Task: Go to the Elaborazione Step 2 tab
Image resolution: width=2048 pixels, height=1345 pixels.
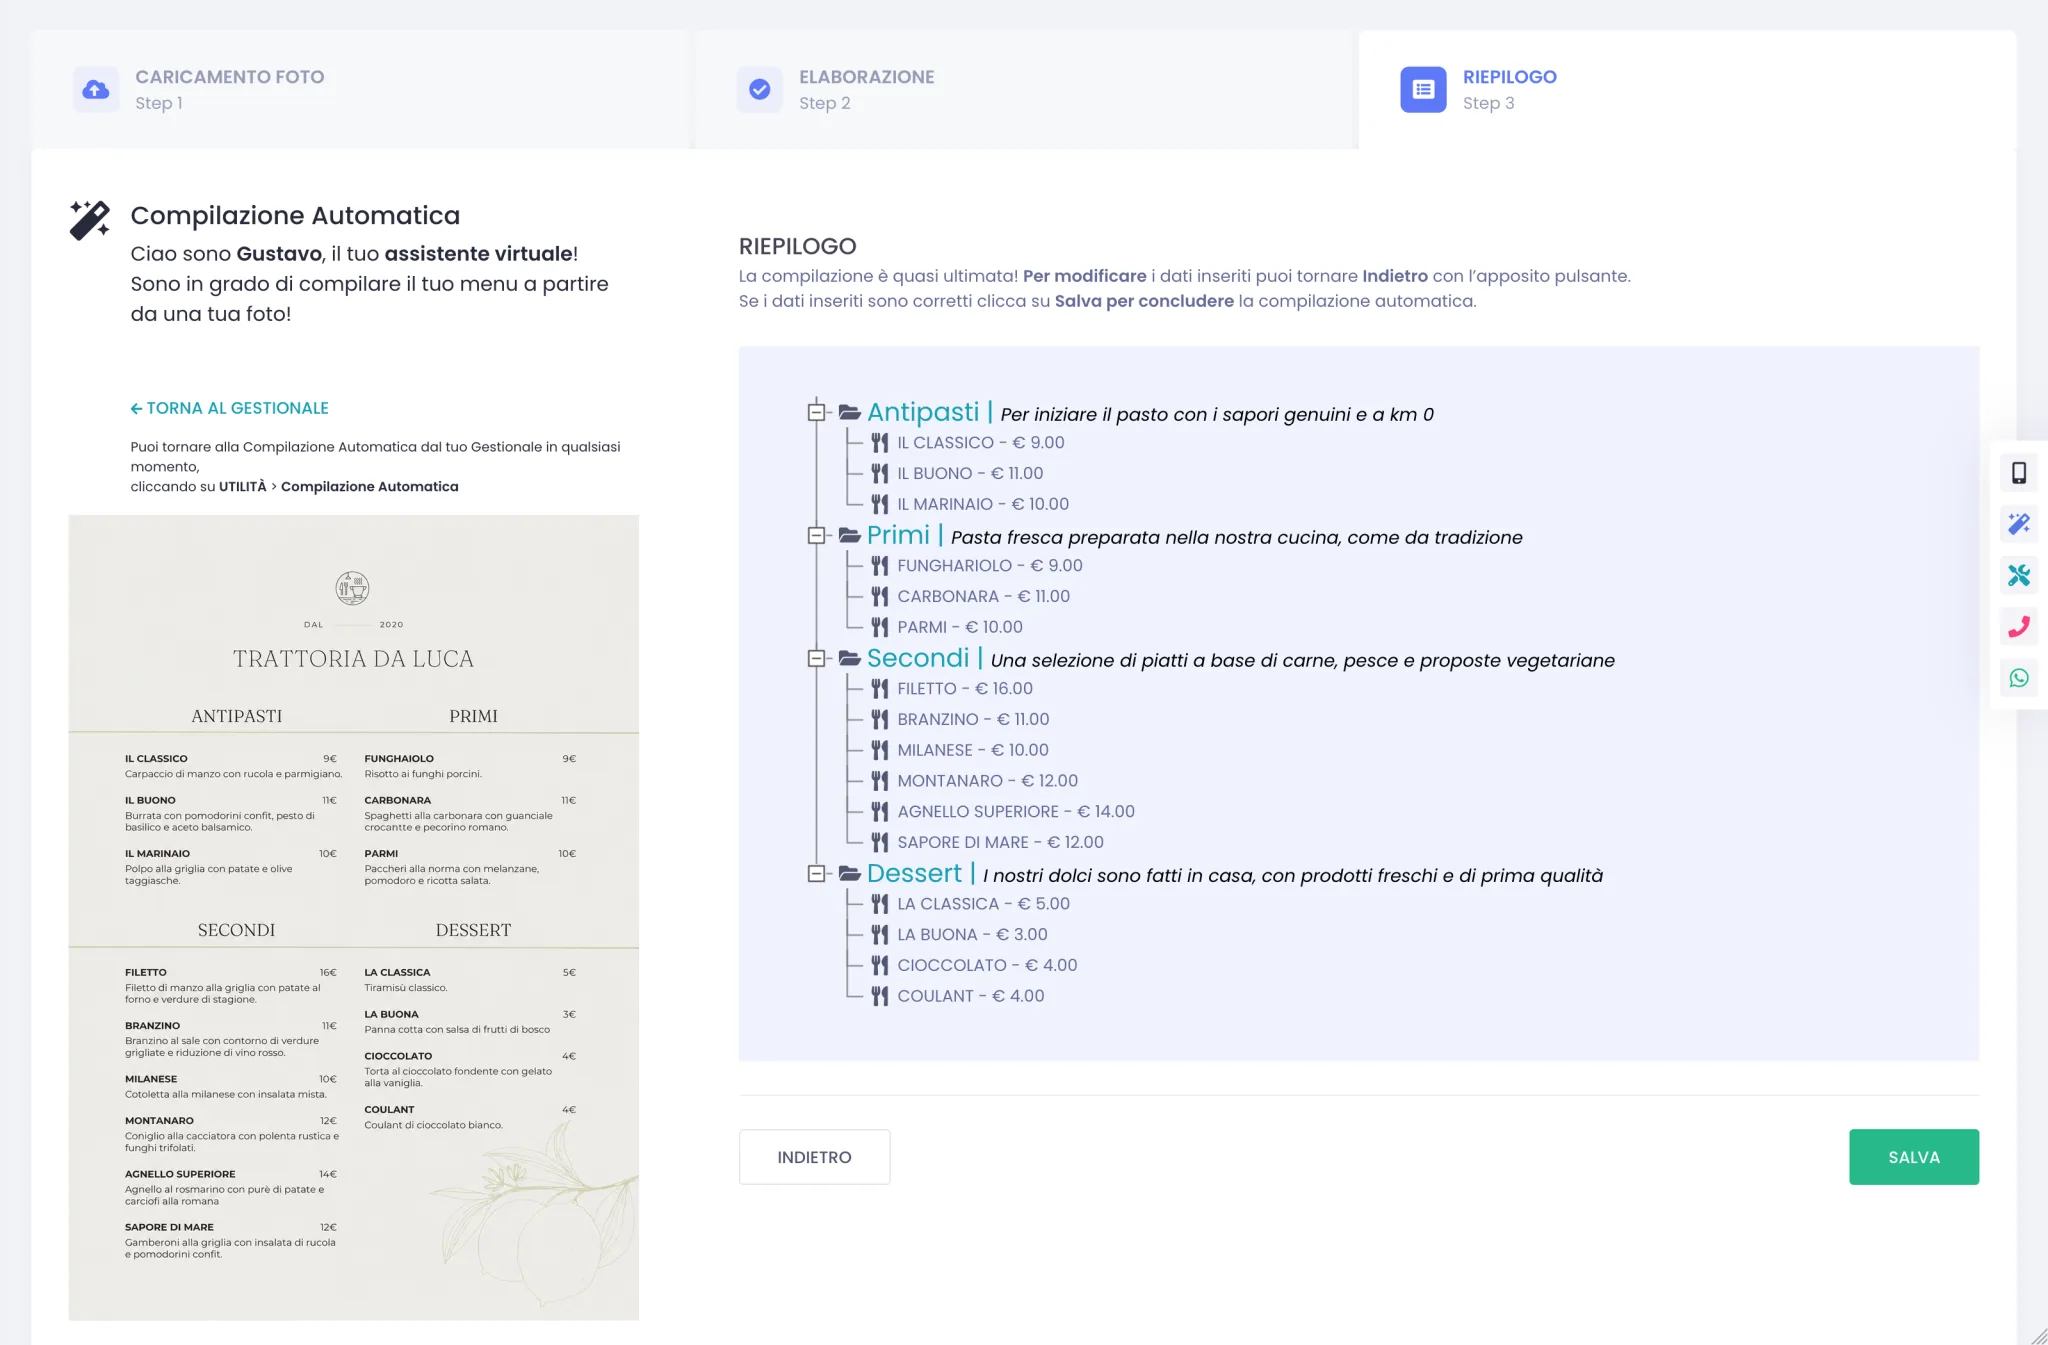Action: click(1024, 90)
